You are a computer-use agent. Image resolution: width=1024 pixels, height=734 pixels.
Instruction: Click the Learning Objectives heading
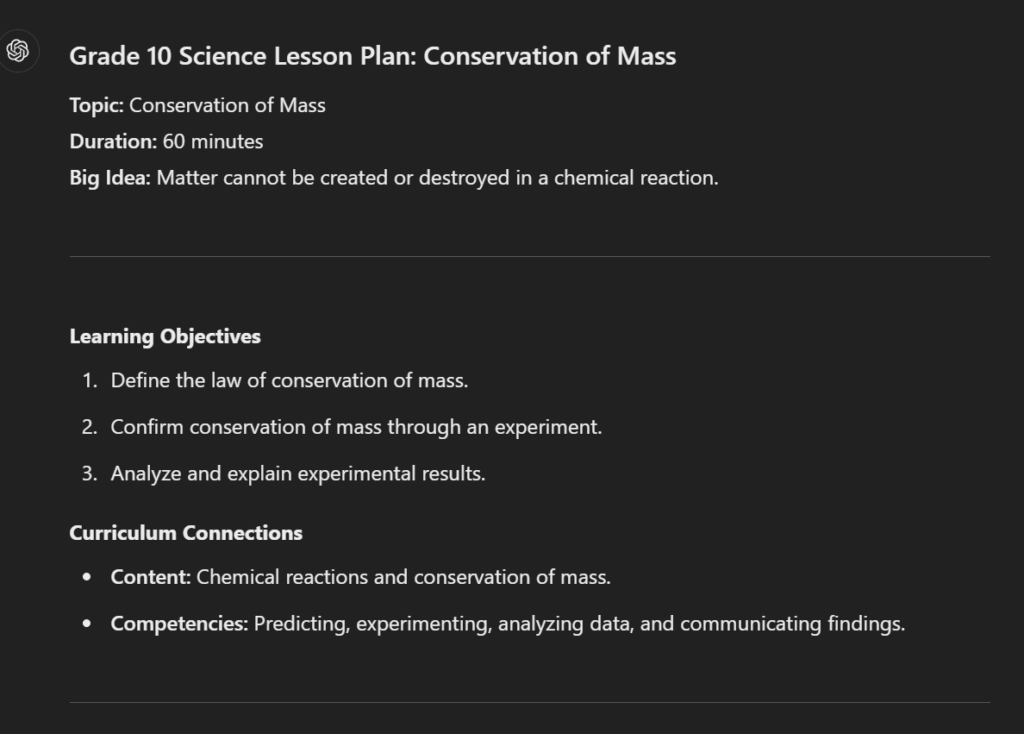pos(165,336)
